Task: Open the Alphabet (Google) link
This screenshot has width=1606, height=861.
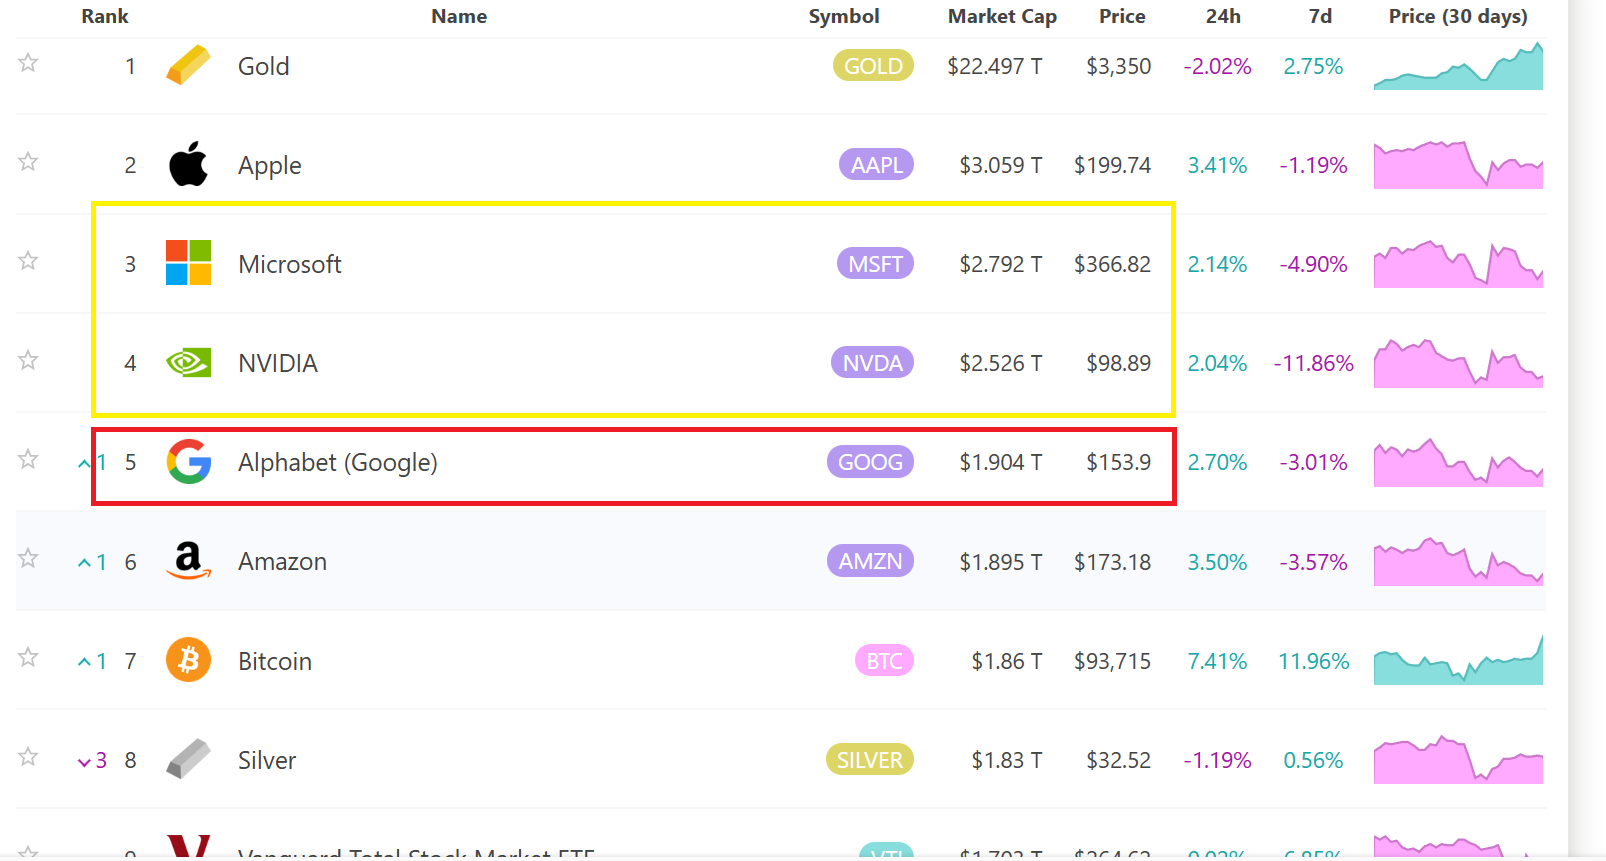Action: click(337, 463)
